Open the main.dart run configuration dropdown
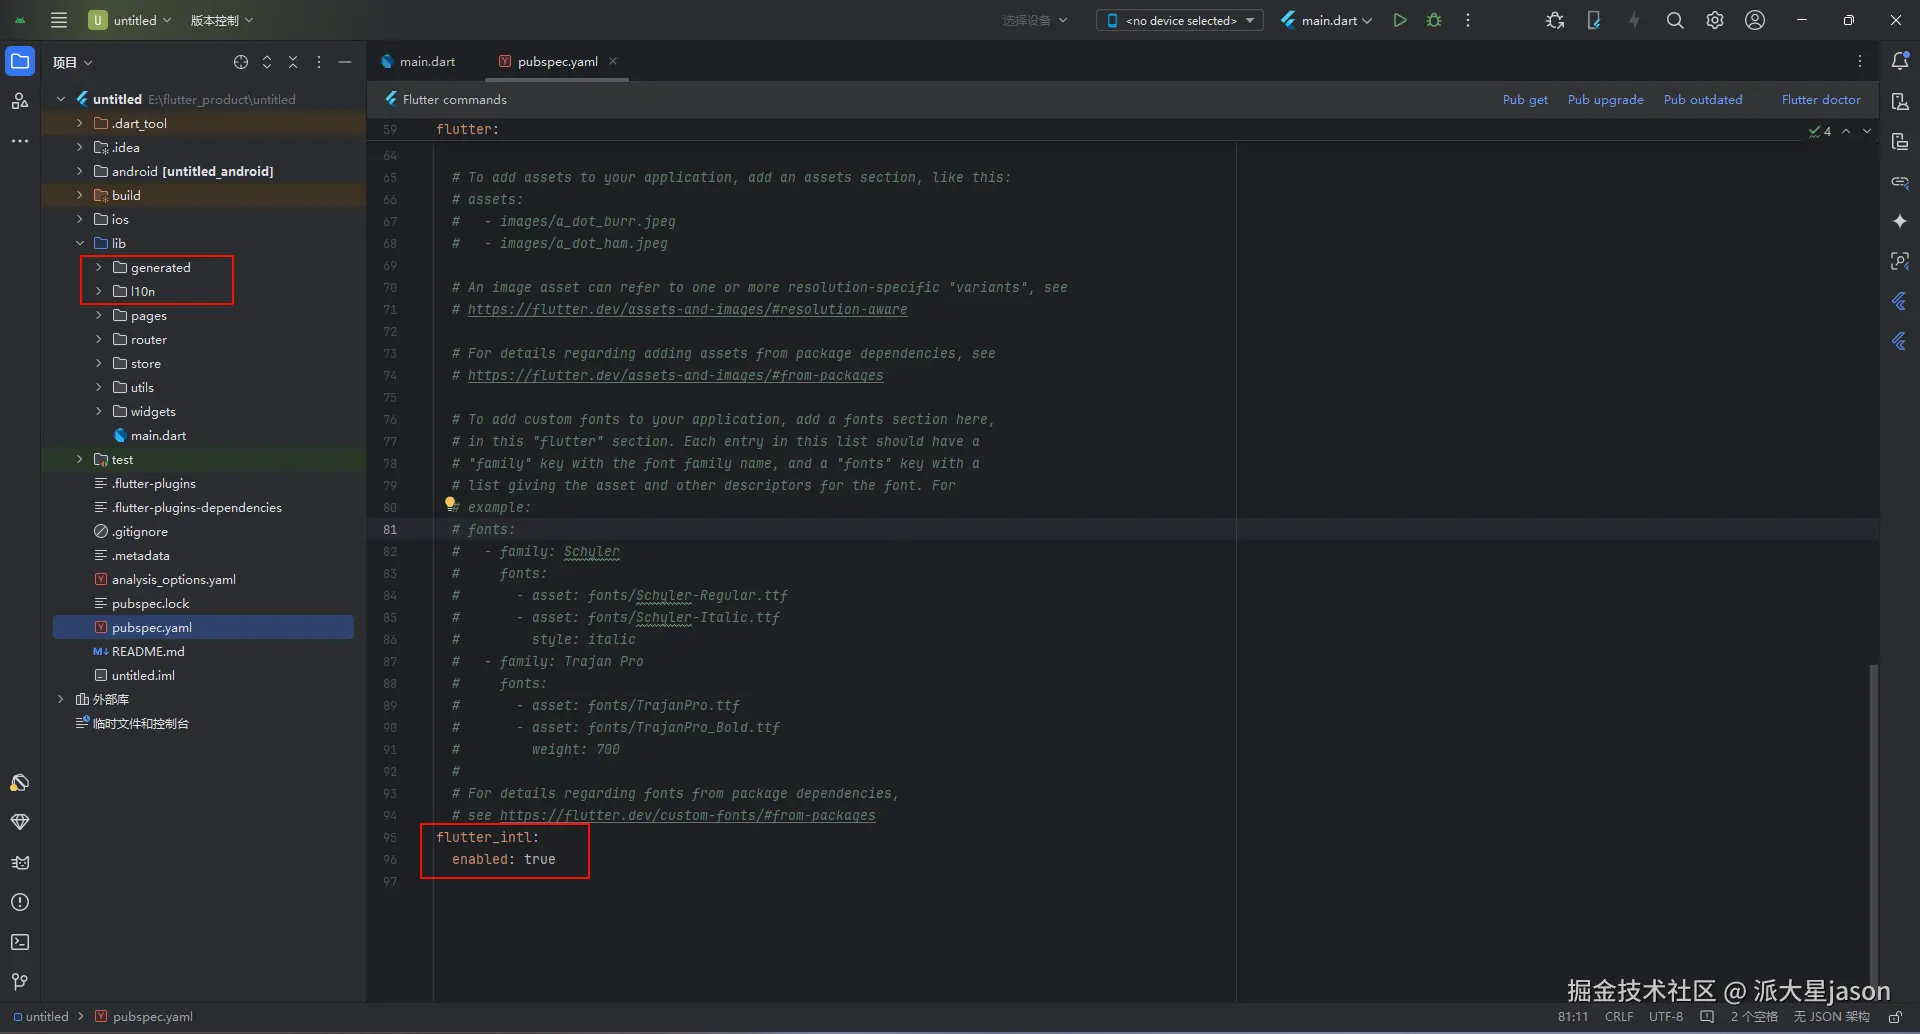Image resolution: width=1920 pixels, height=1034 pixels. pyautogui.click(x=1327, y=20)
